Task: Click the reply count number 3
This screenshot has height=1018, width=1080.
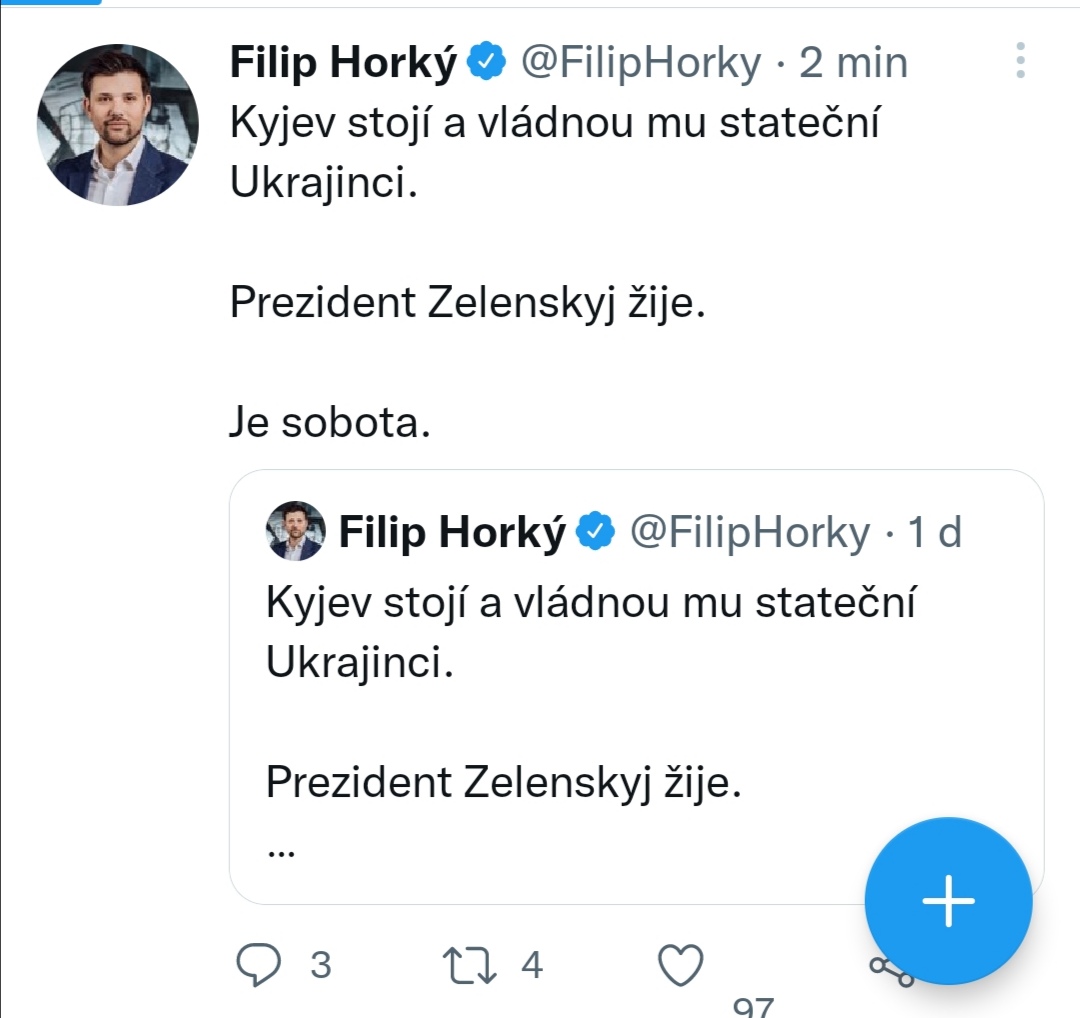Action: click(x=320, y=965)
